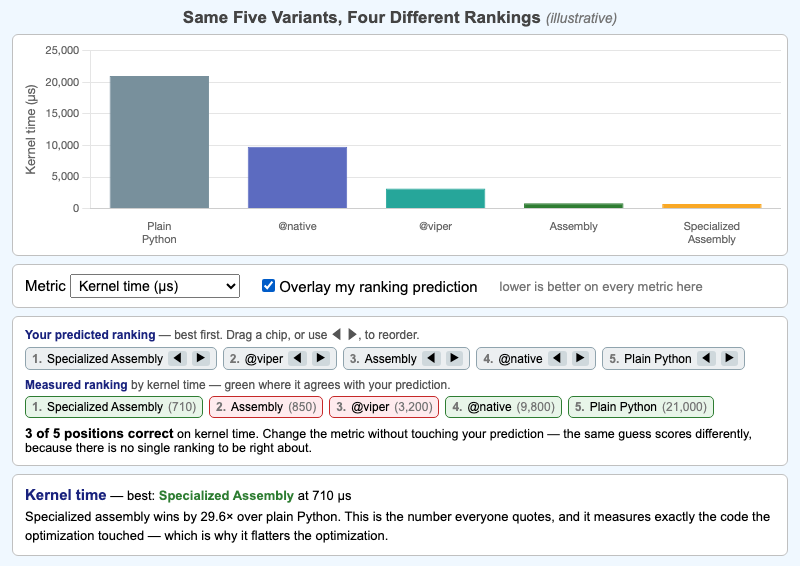Click the Measured ranking heading

point(76,384)
